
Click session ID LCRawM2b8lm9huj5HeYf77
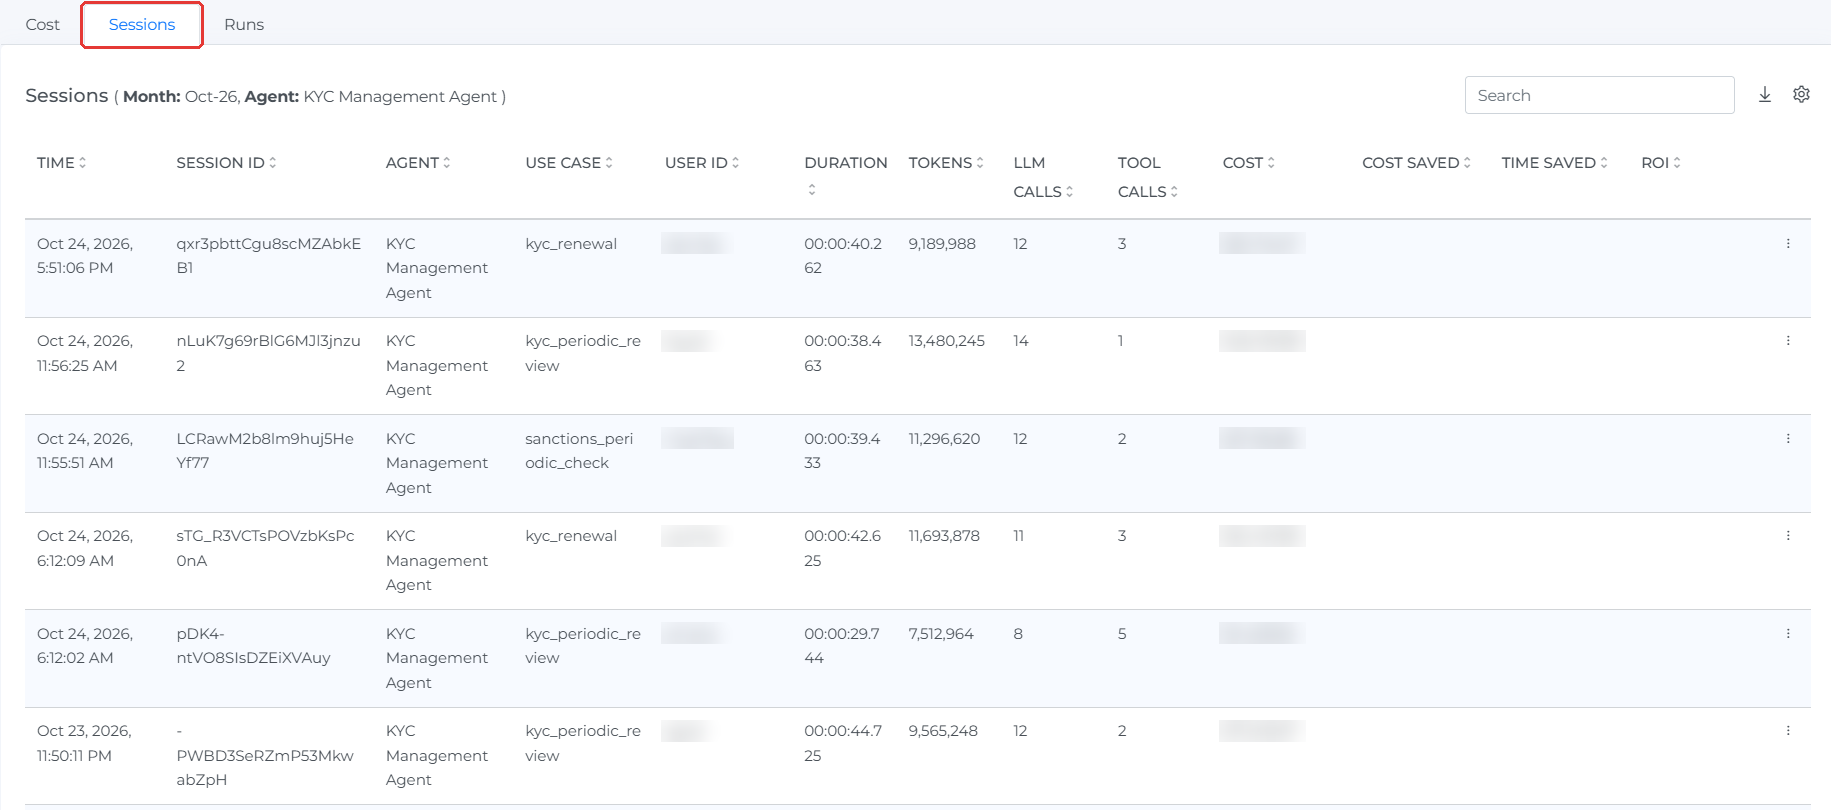(x=265, y=451)
